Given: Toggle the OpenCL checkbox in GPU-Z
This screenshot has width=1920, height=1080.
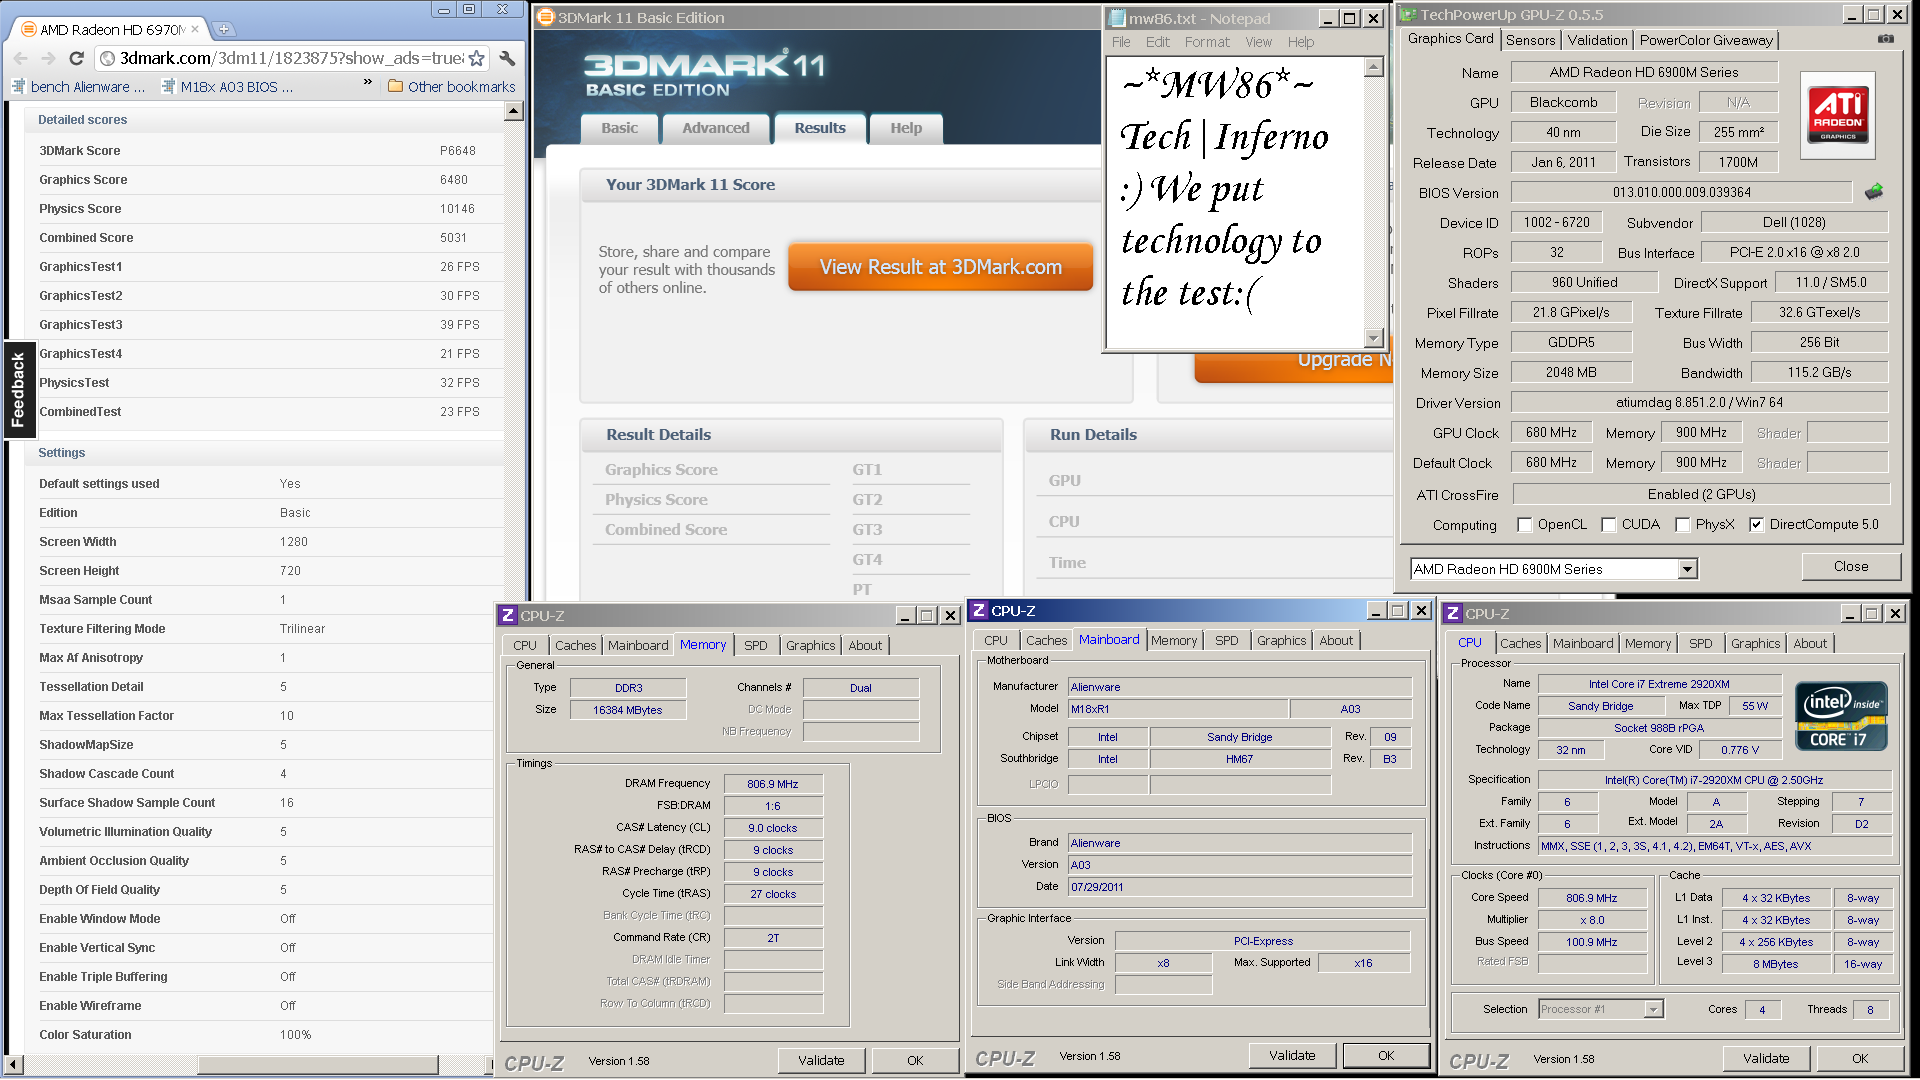Looking at the screenshot, I should [x=1525, y=525].
